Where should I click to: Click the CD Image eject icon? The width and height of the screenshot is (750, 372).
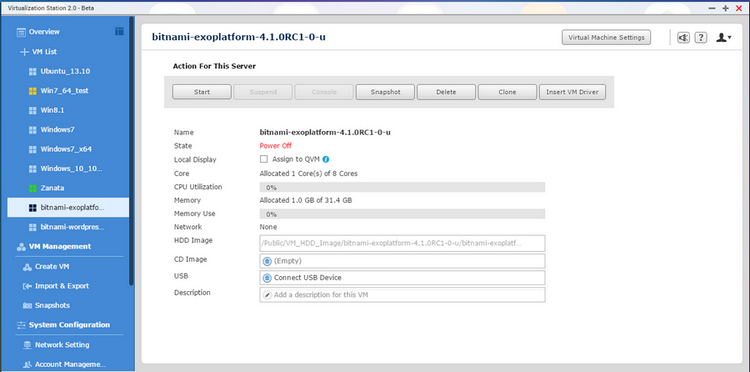tap(267, 261)
